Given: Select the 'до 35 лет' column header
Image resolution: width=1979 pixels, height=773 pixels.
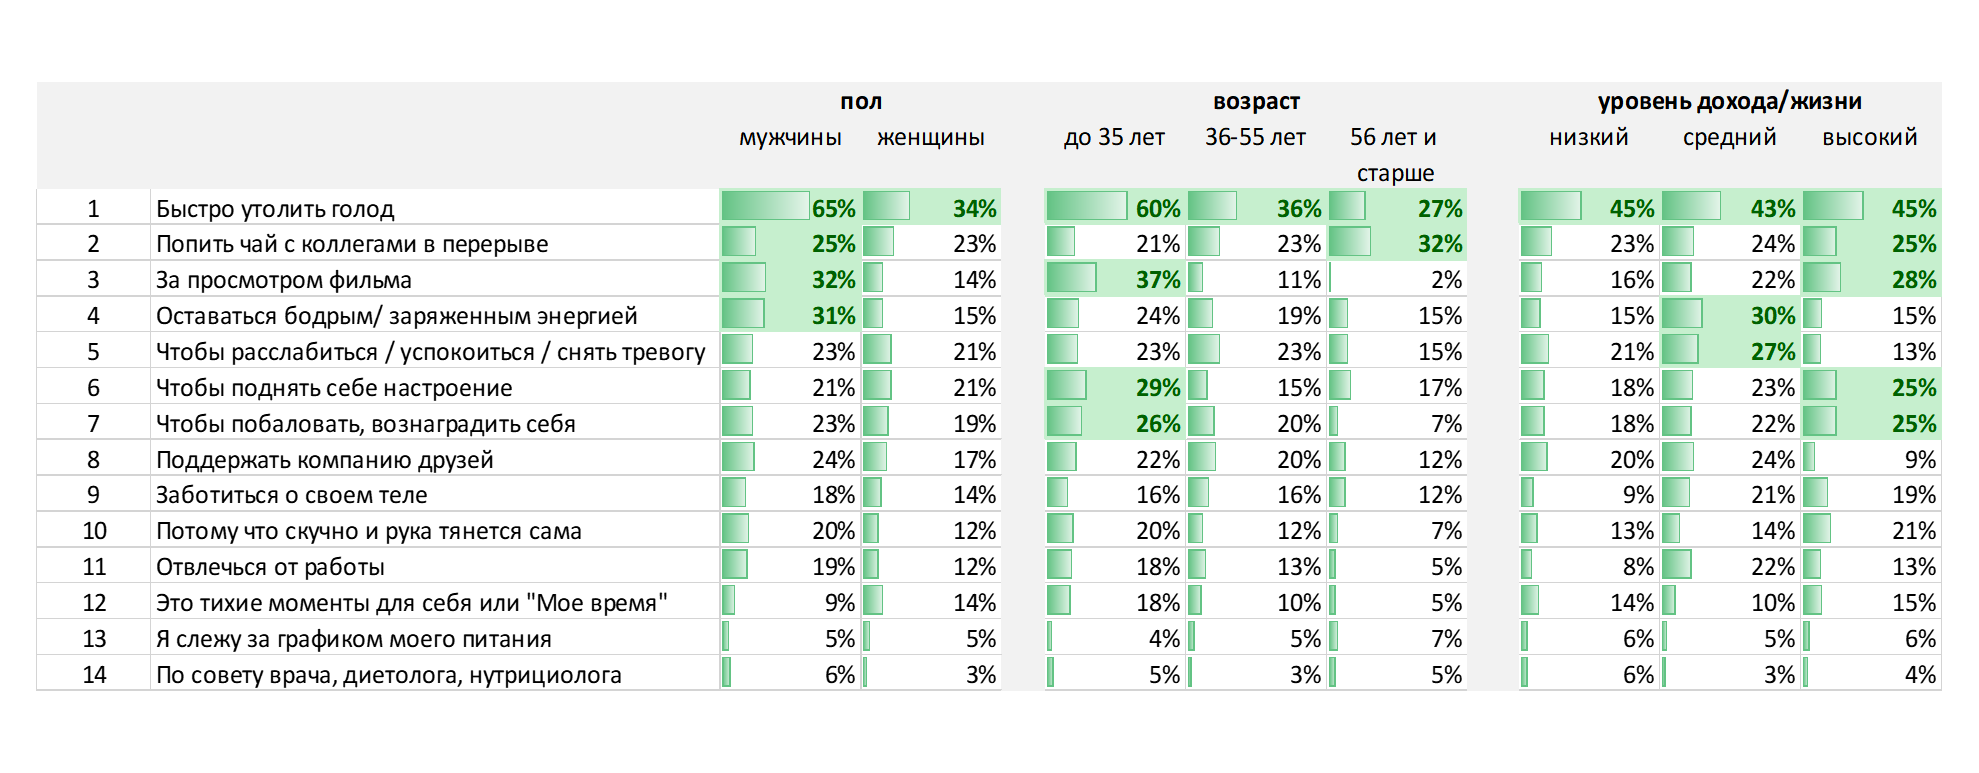Looking at the screenshot, I should coord(1114,137).
